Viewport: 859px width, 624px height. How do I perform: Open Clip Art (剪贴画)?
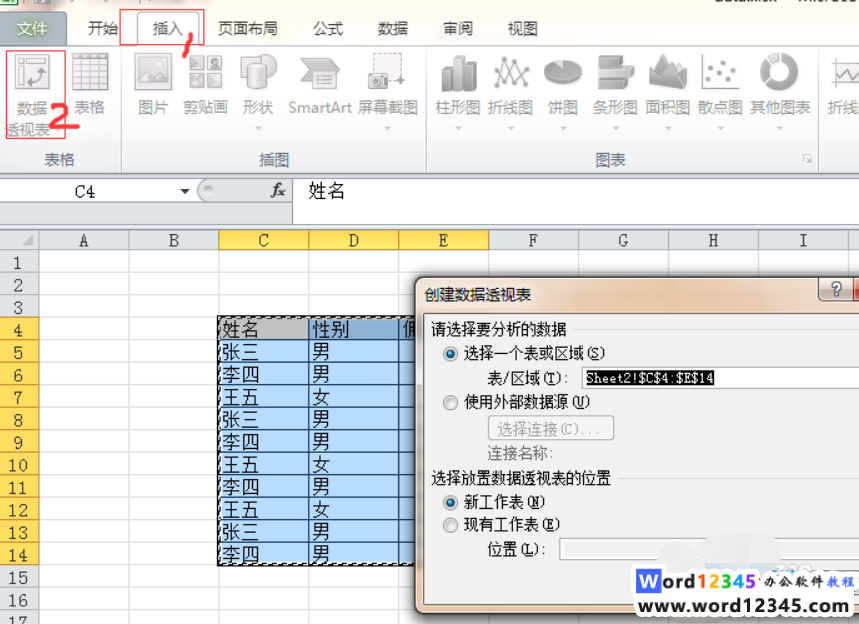tap(205, 84)
